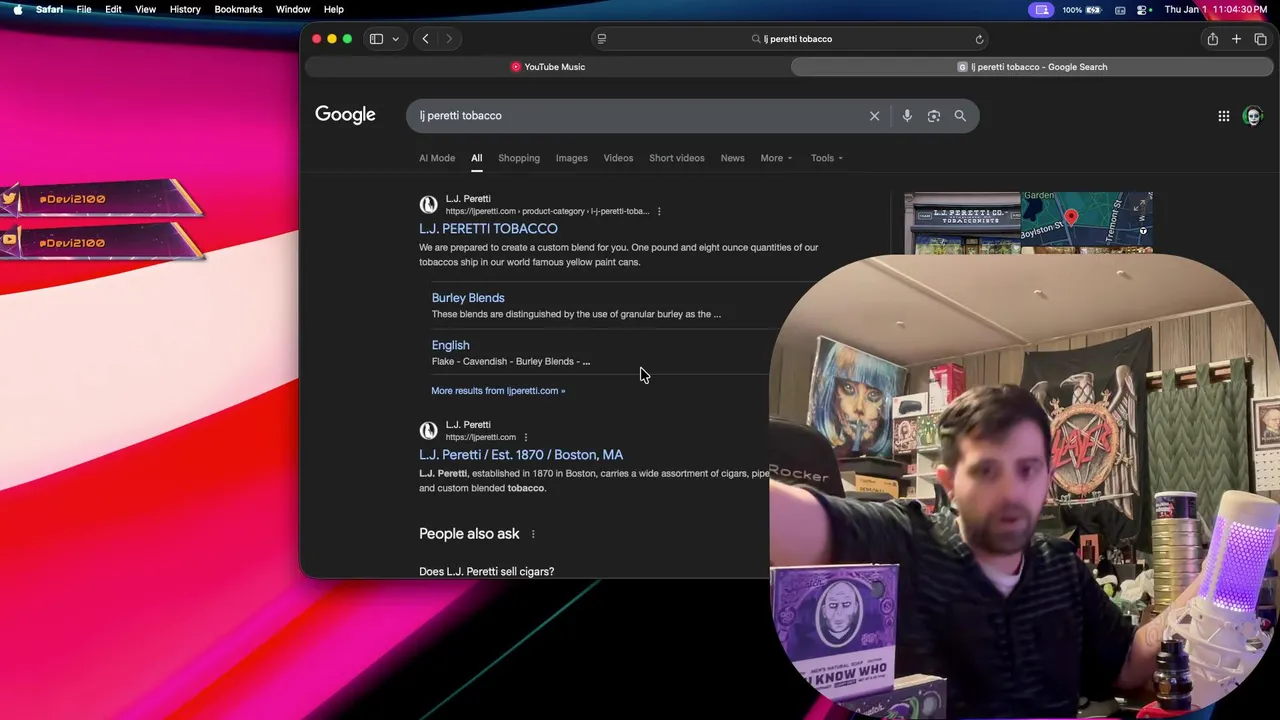Image resolution: width=1280 pixels, height=720 pixels.
Task: Open English sitelink
Action: (451, 345)
